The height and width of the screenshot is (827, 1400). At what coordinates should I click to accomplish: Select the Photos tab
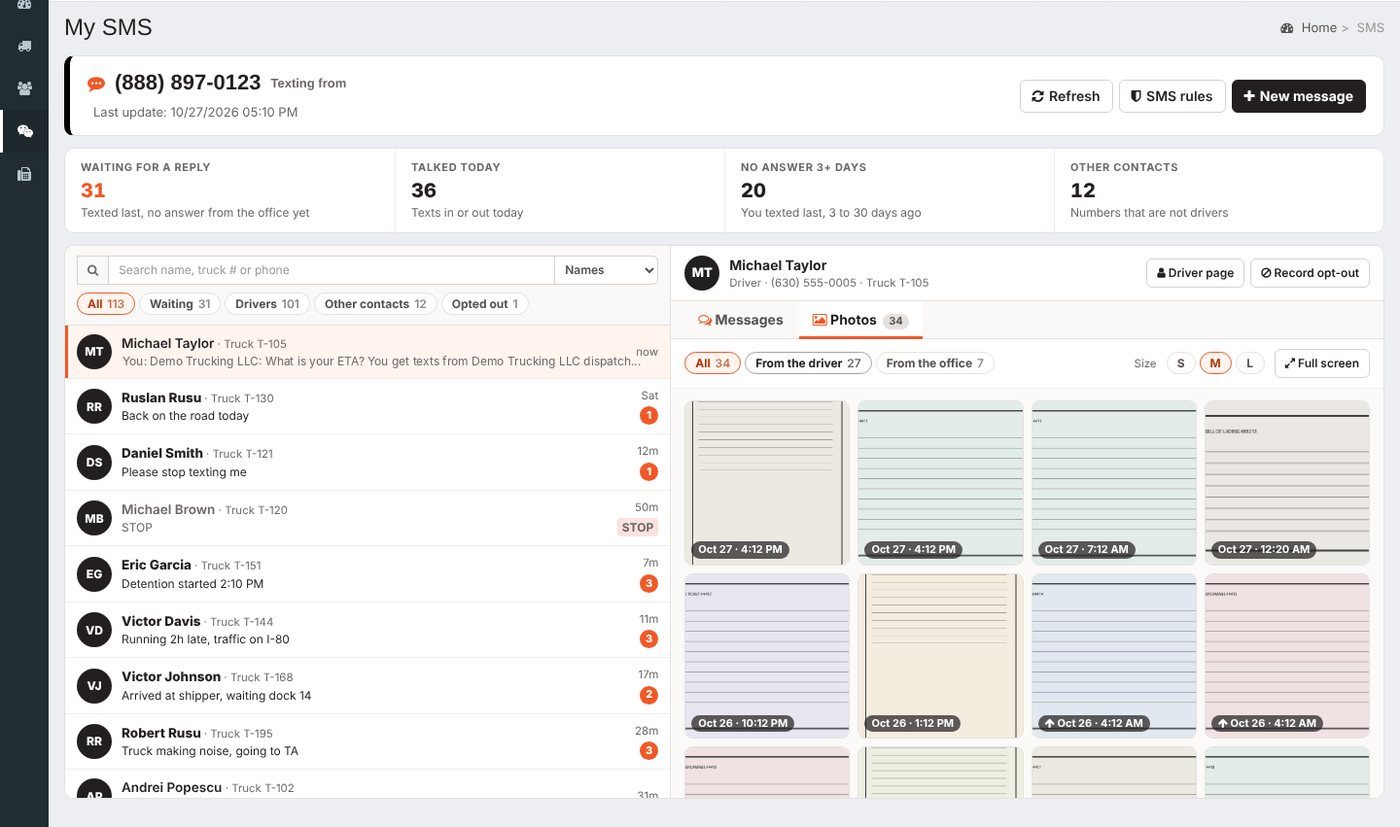coord(859,320)
